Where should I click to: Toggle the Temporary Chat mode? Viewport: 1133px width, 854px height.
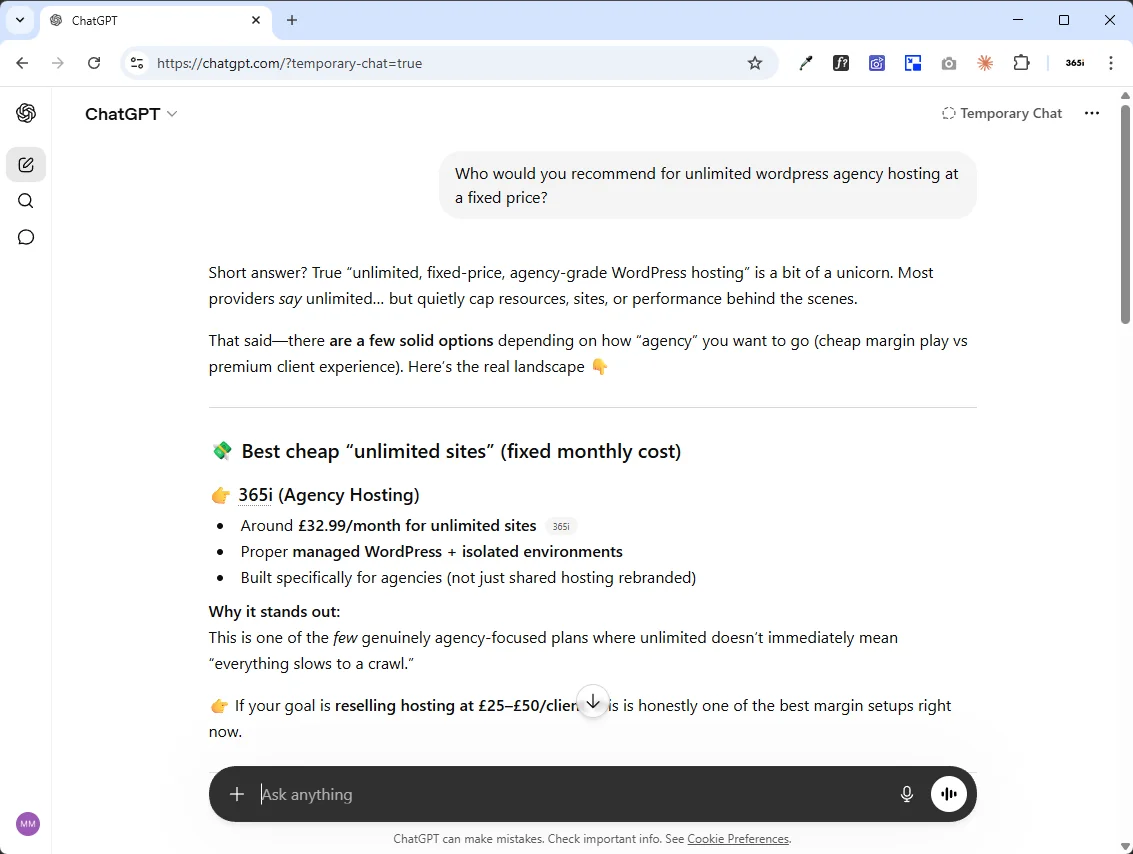[1001, 113]
